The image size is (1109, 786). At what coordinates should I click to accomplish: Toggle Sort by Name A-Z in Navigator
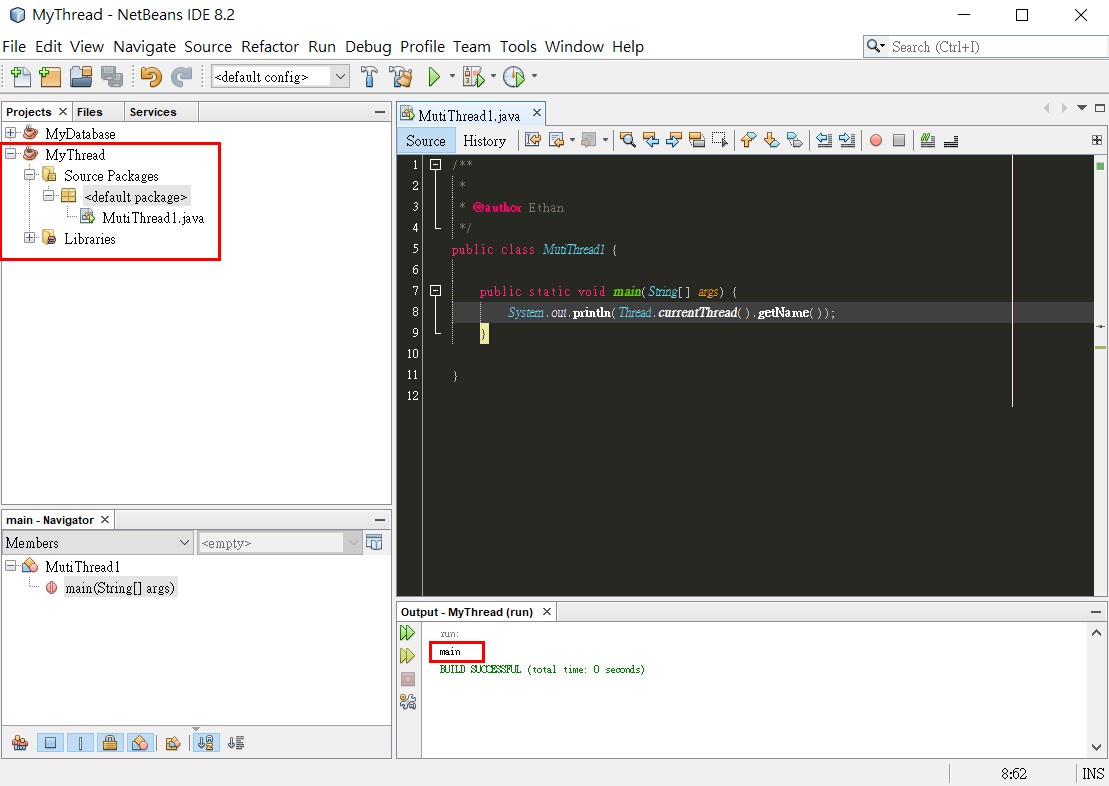206,743
